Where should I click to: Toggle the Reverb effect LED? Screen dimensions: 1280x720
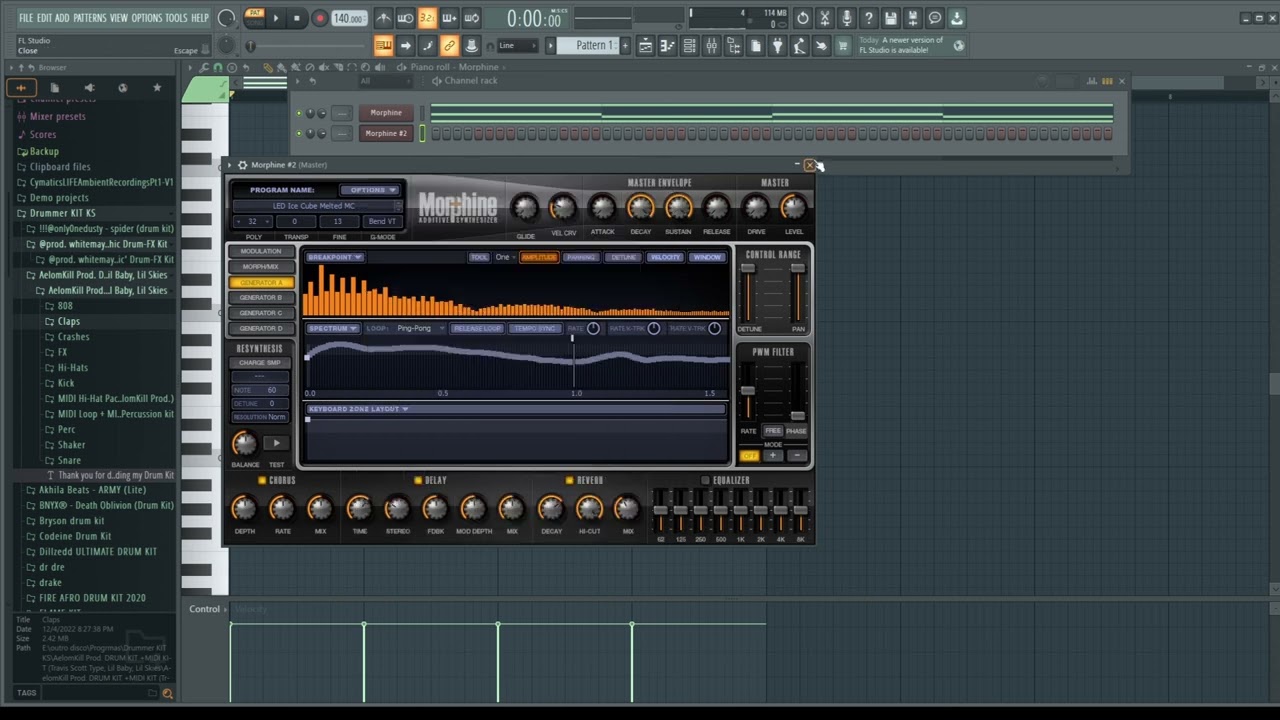(569, 480)
